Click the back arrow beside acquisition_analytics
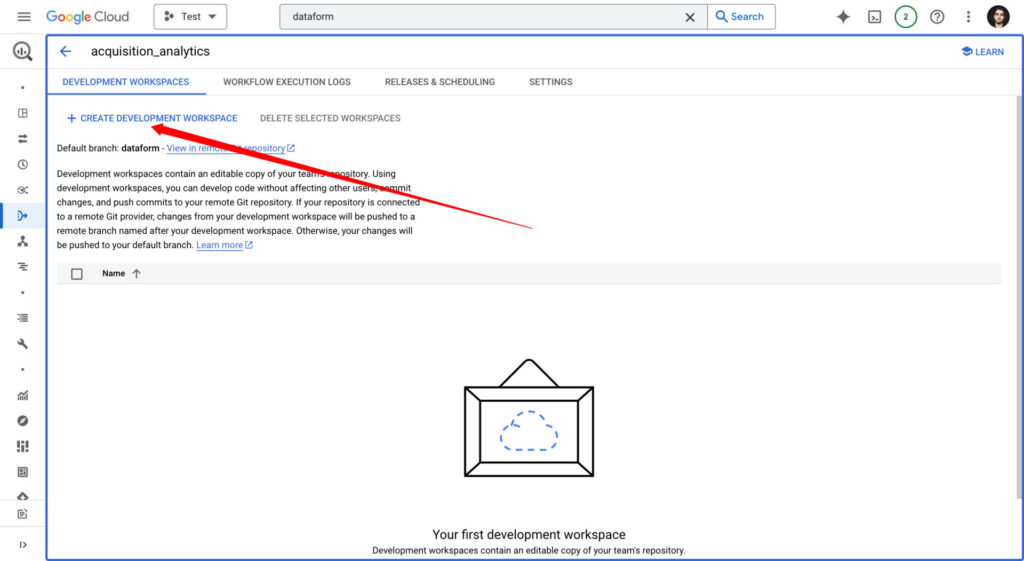The height and width of the screenshot is (561, 1024). click(66, 51)
